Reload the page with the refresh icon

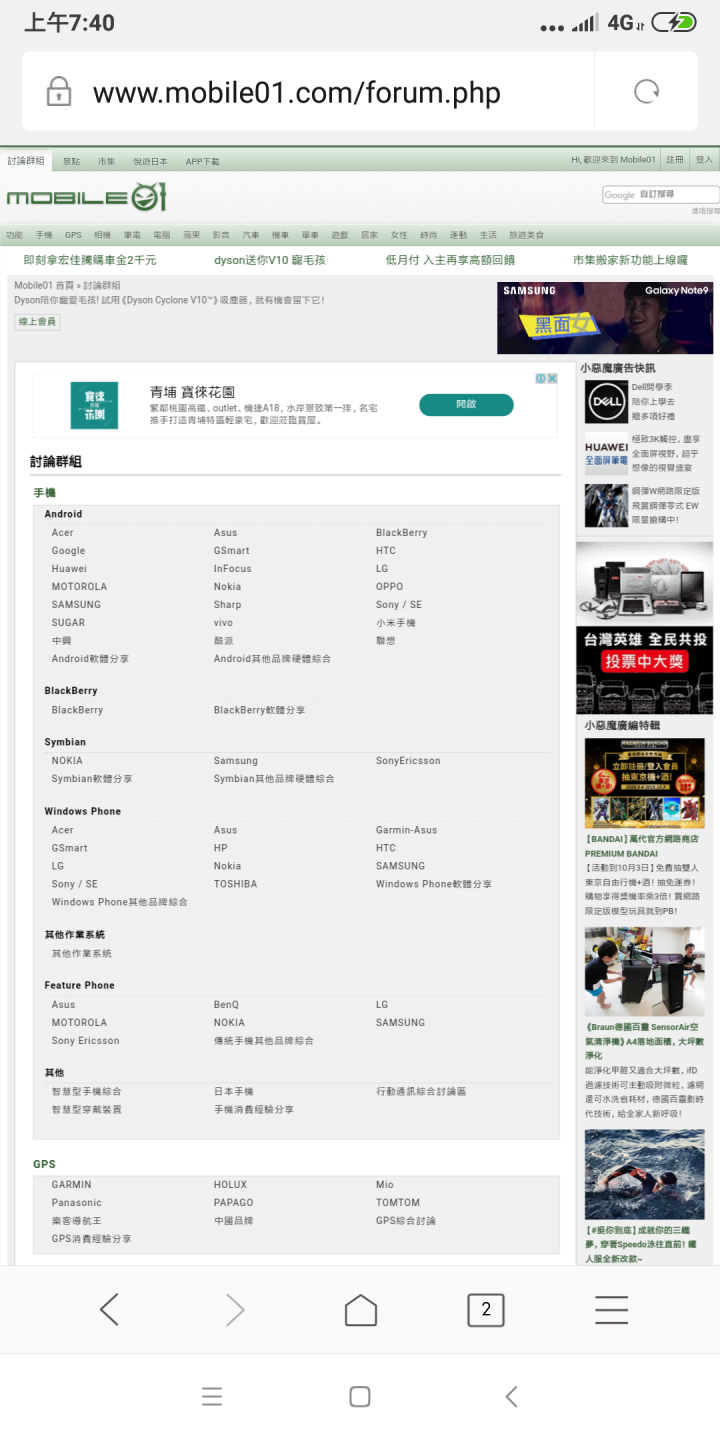pyautogui.click(x=647, y=92)
